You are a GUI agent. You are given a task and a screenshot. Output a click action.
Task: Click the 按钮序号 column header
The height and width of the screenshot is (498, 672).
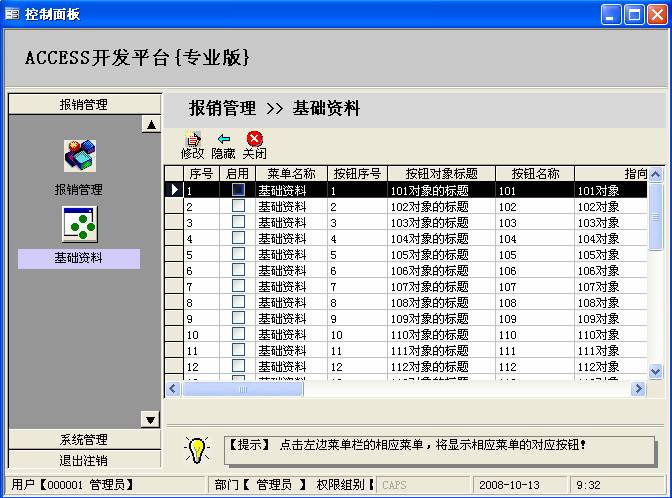(357, 174)
